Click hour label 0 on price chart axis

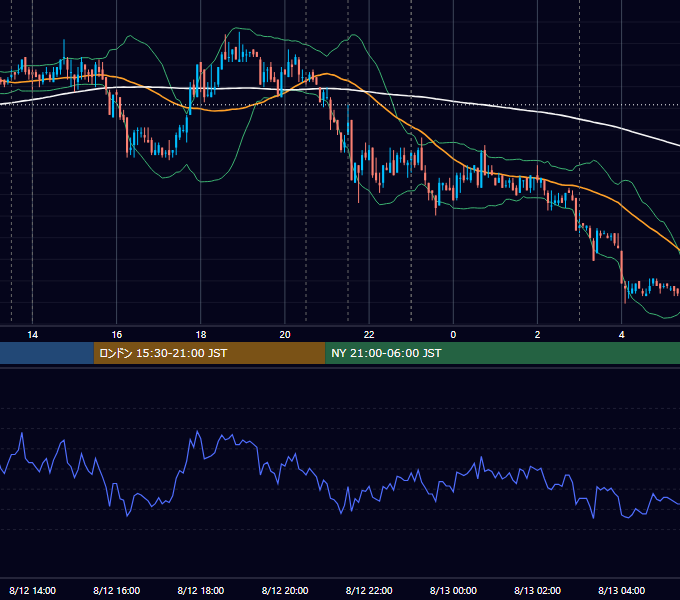pyautogui.click(x=453, y=335)
